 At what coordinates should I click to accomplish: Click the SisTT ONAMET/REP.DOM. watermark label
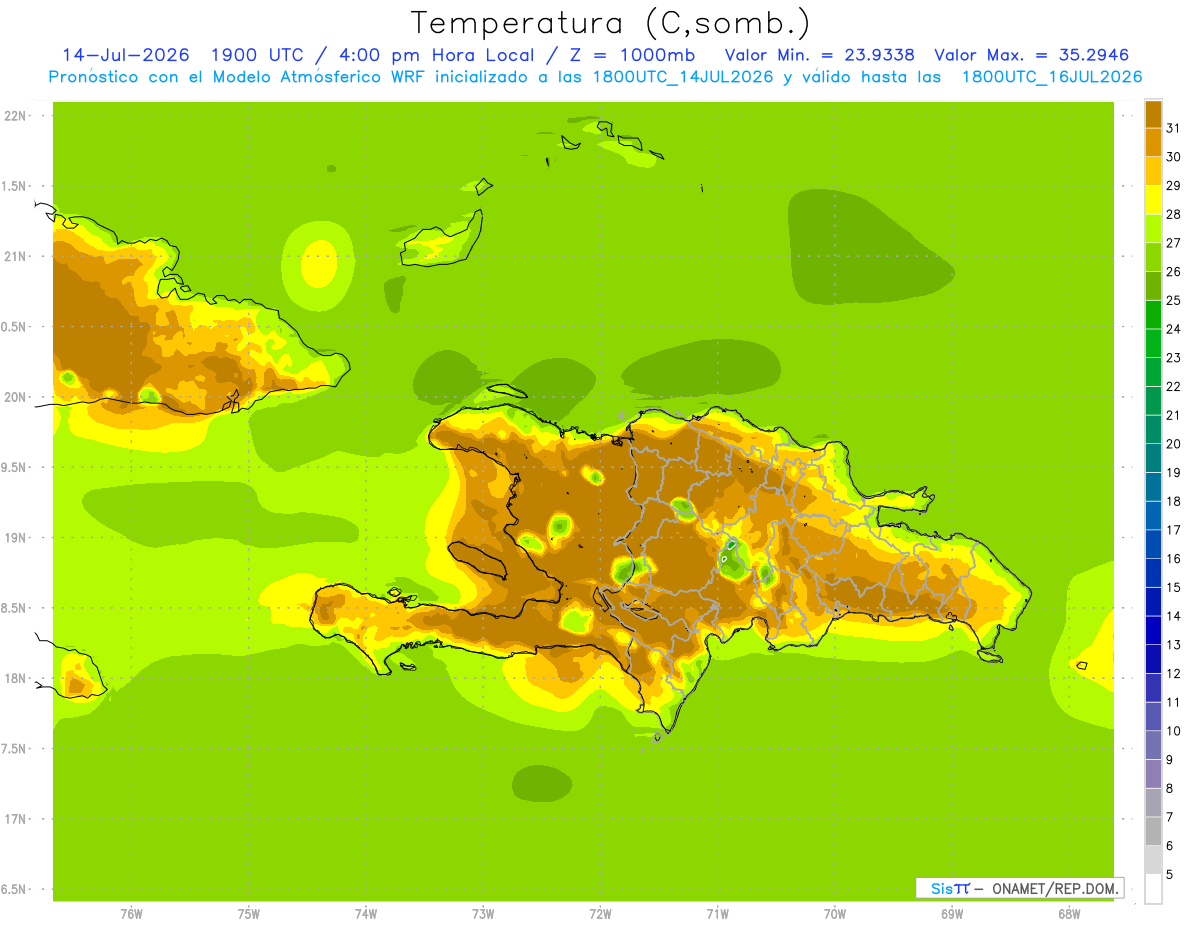tap(1019, 888)
